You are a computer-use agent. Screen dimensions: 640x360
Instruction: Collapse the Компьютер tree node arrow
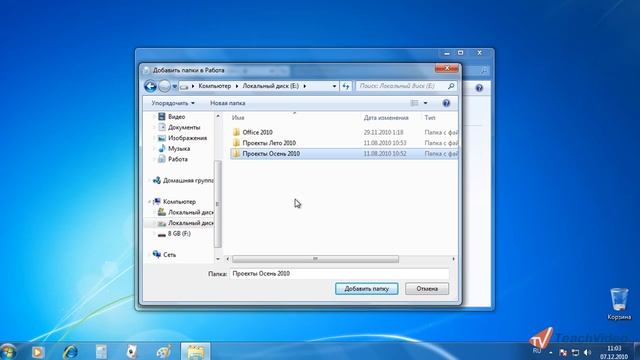click(x=149, y=202)
